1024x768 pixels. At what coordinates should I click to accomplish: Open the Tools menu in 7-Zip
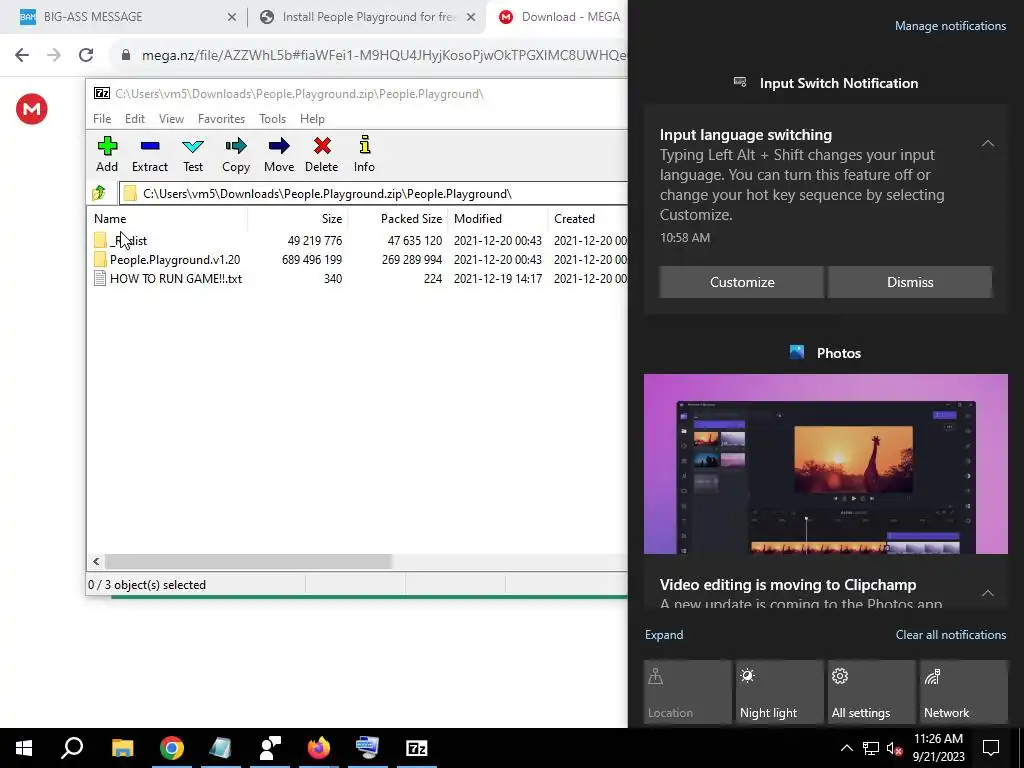click(272, 119)
